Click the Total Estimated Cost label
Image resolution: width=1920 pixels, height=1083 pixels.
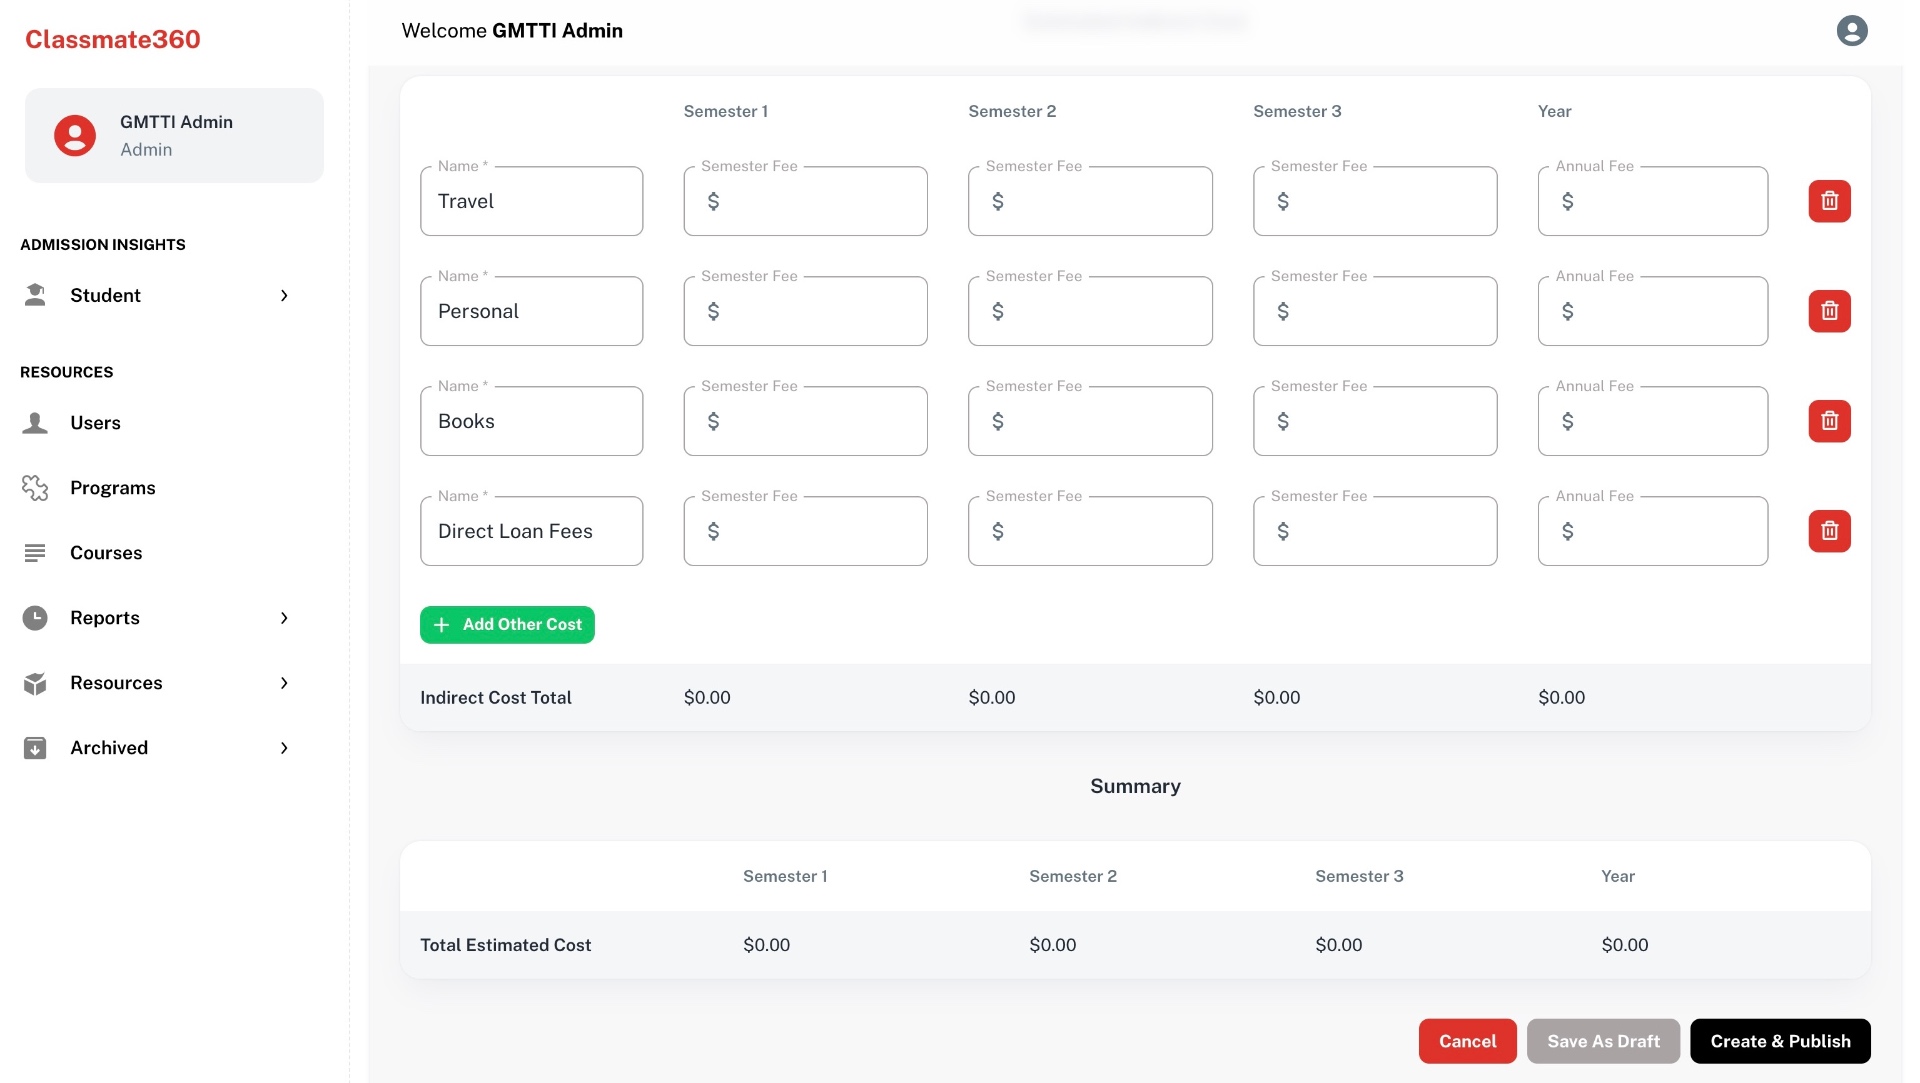tap(505, 945)
